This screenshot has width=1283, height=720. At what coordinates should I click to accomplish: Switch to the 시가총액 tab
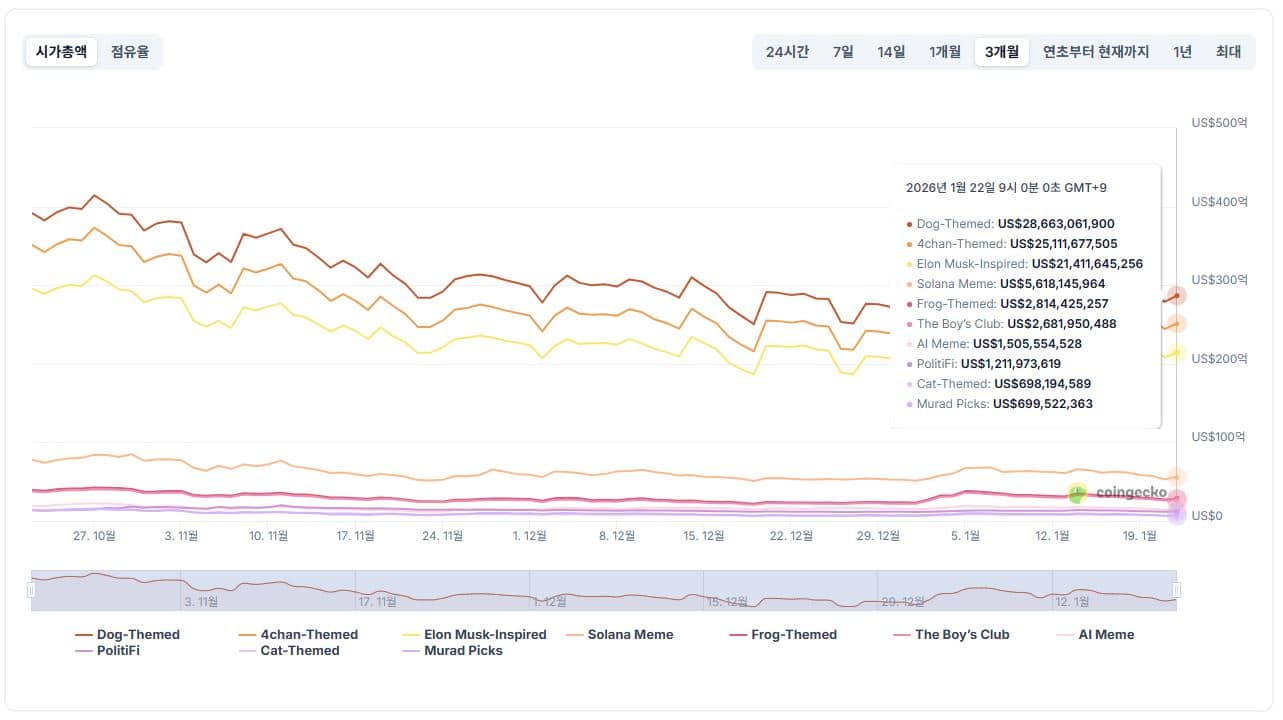click(x=61, y=52)
